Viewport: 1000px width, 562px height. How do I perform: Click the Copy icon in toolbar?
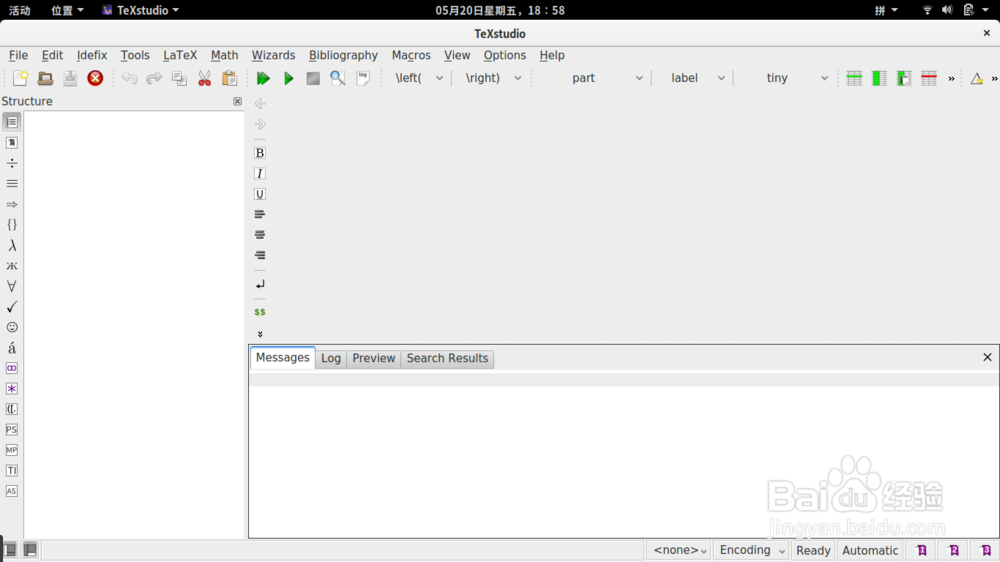pos(179,78)
